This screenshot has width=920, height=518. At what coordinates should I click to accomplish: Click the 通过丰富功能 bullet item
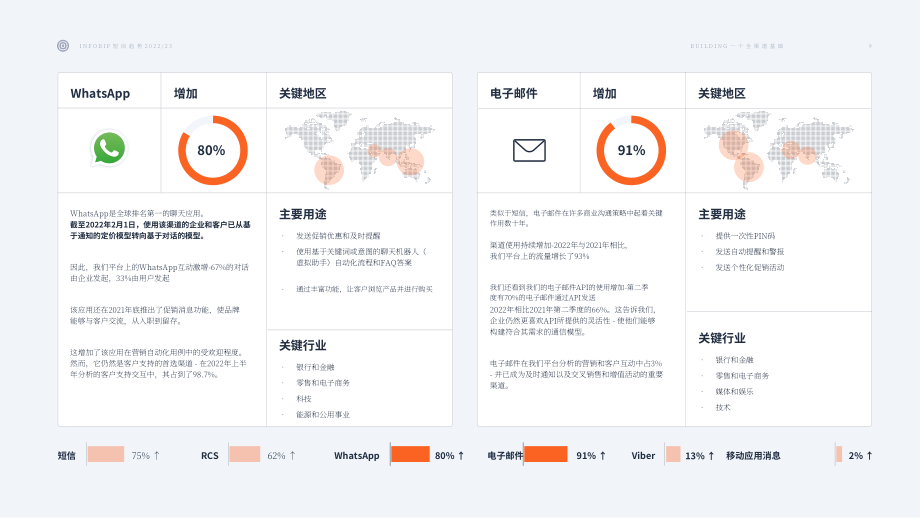tap(364, 289)
